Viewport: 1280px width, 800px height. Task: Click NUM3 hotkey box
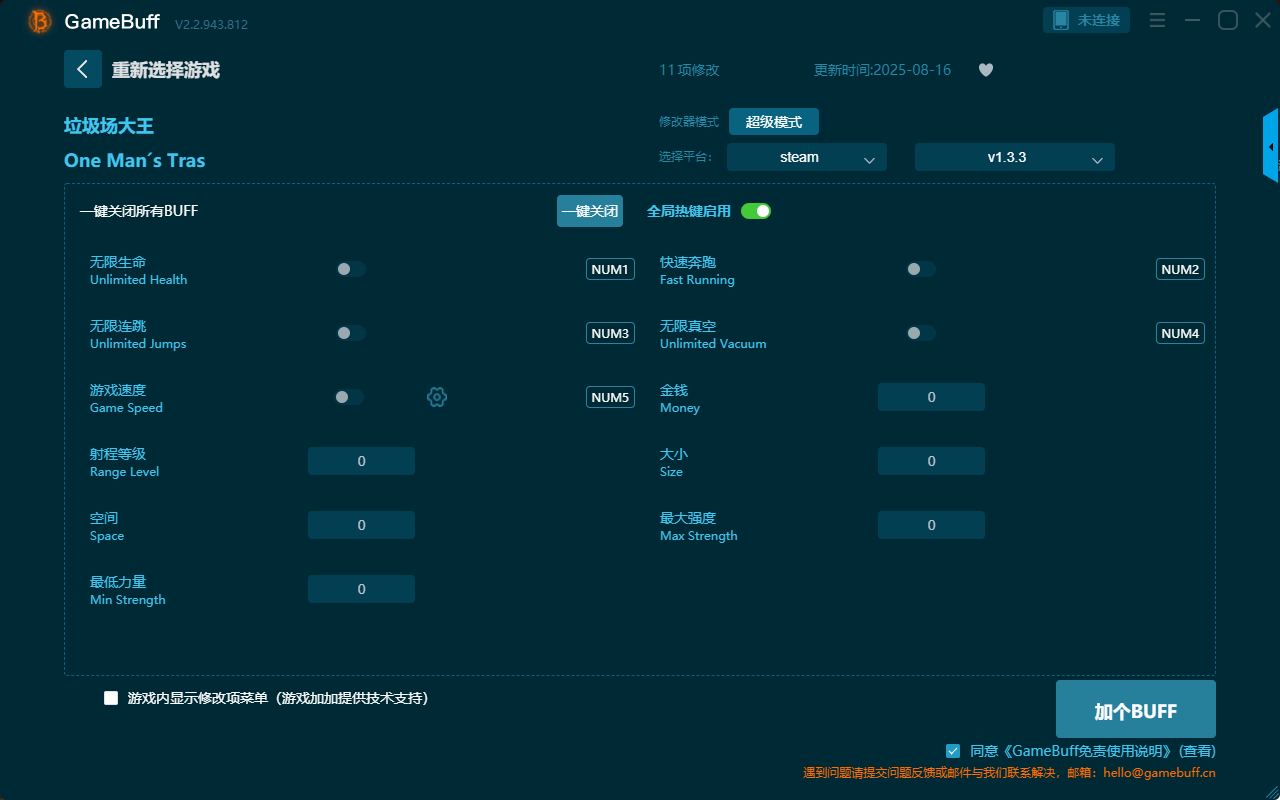coord(610,333)
